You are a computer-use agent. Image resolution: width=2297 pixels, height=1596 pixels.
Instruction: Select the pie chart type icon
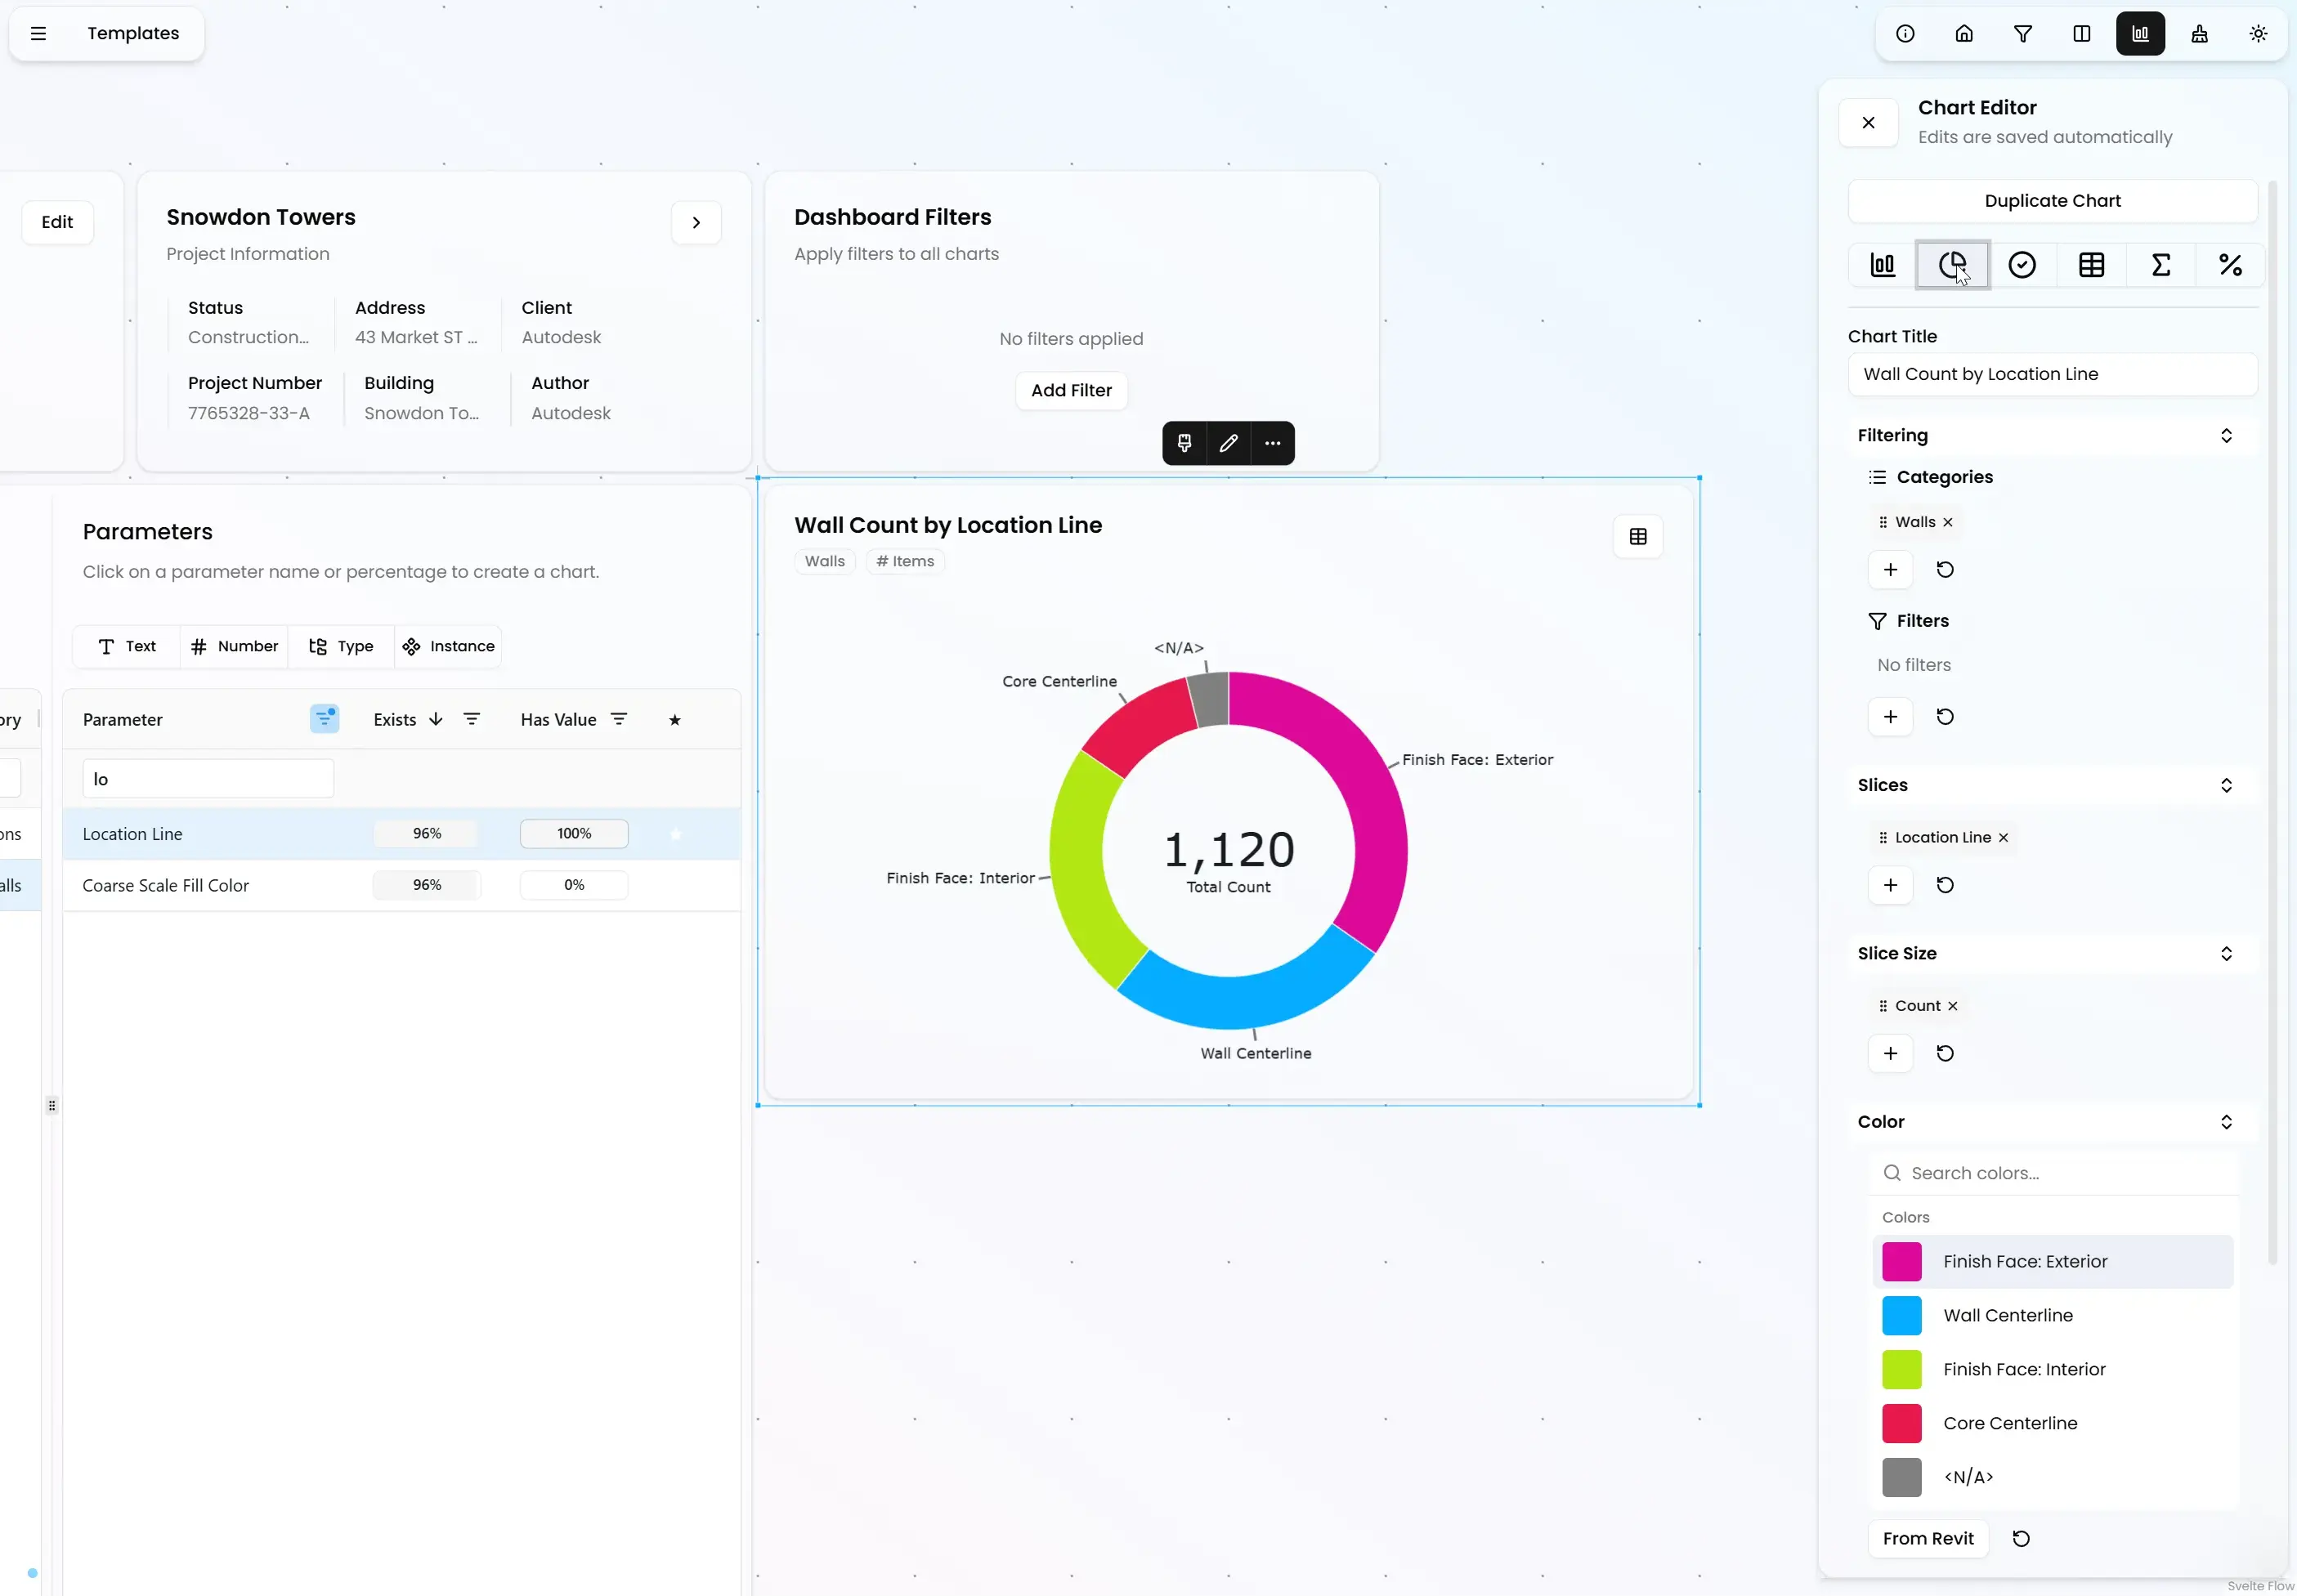point(1952,265)
